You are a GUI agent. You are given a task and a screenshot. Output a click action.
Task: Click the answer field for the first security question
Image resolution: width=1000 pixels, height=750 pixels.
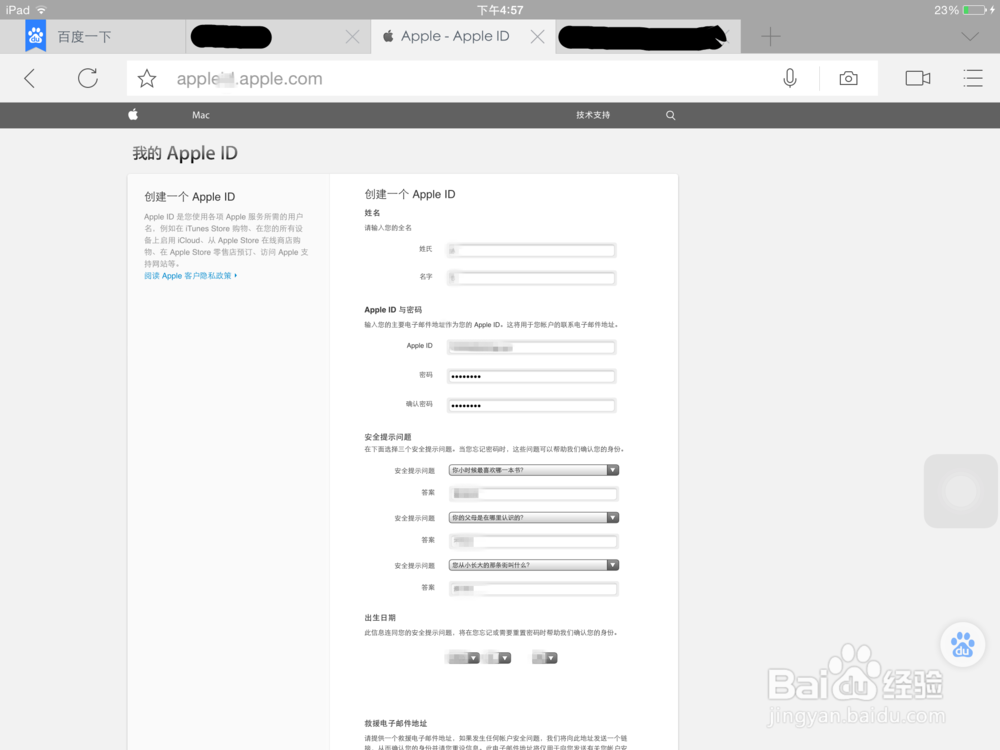534,494
